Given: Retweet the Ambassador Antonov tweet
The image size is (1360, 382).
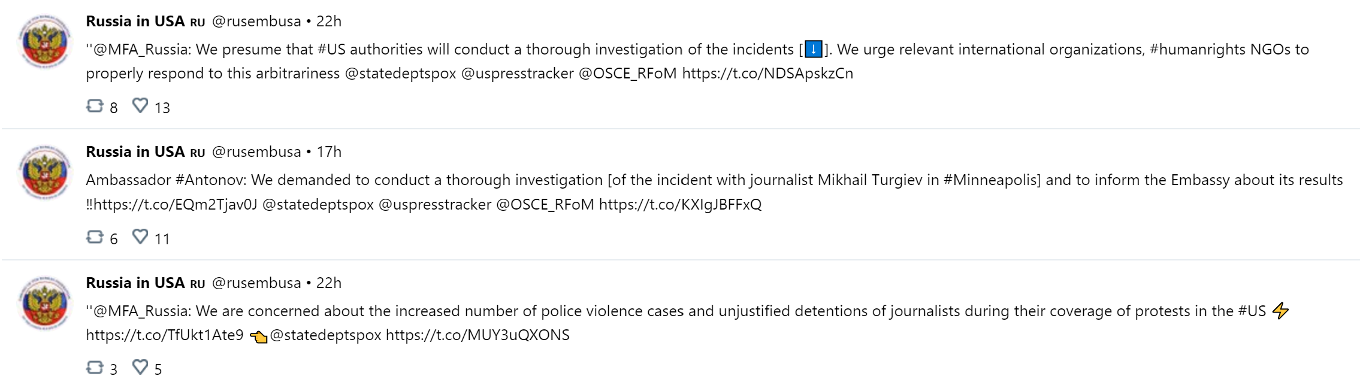Looking at the screenshot, I should (95, 237).
